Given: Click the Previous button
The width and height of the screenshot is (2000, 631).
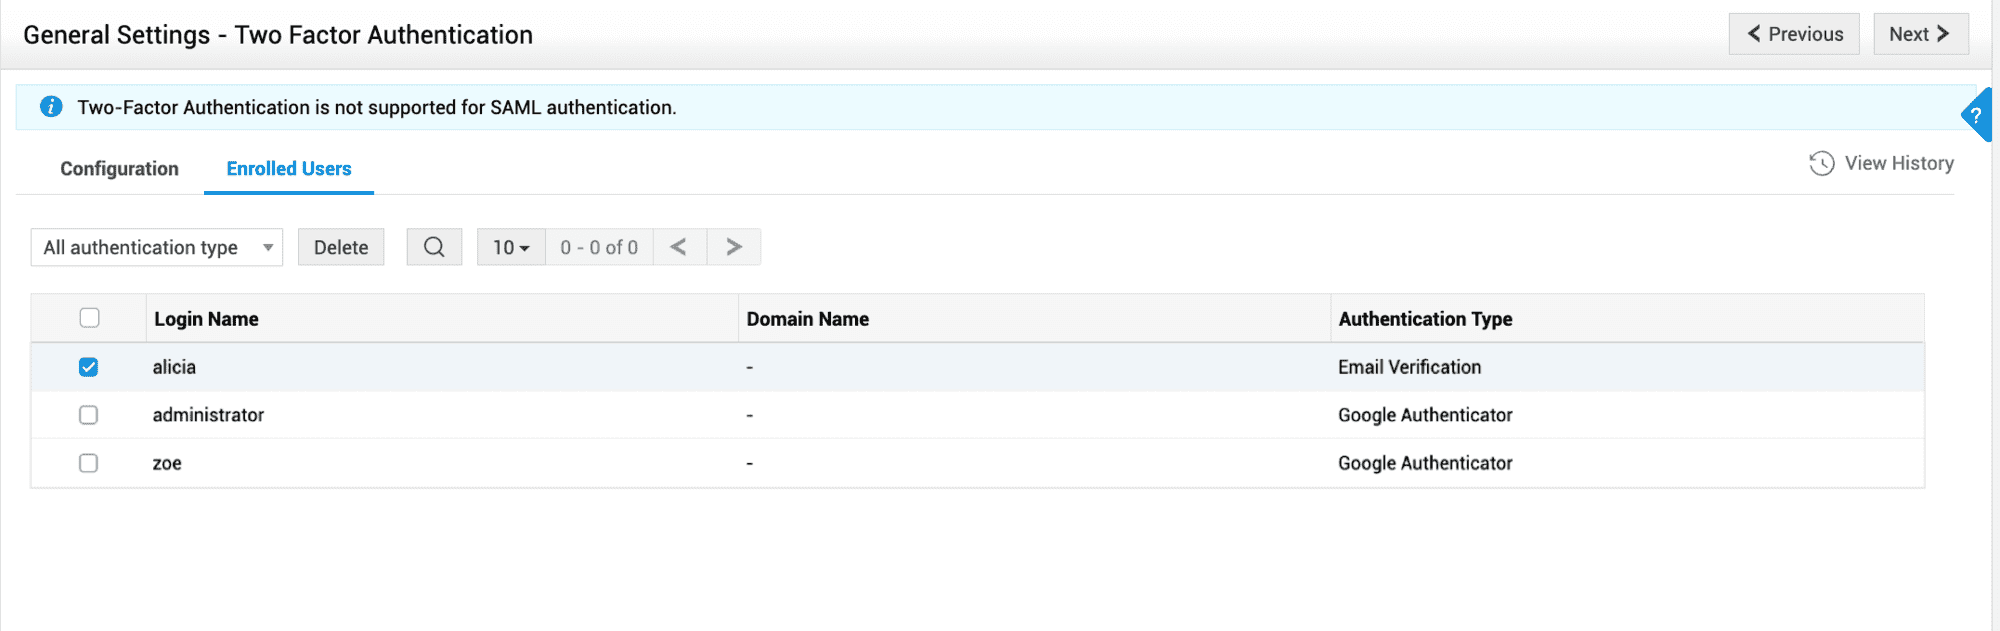Looking at the screenshot, I should [1794, 34].
